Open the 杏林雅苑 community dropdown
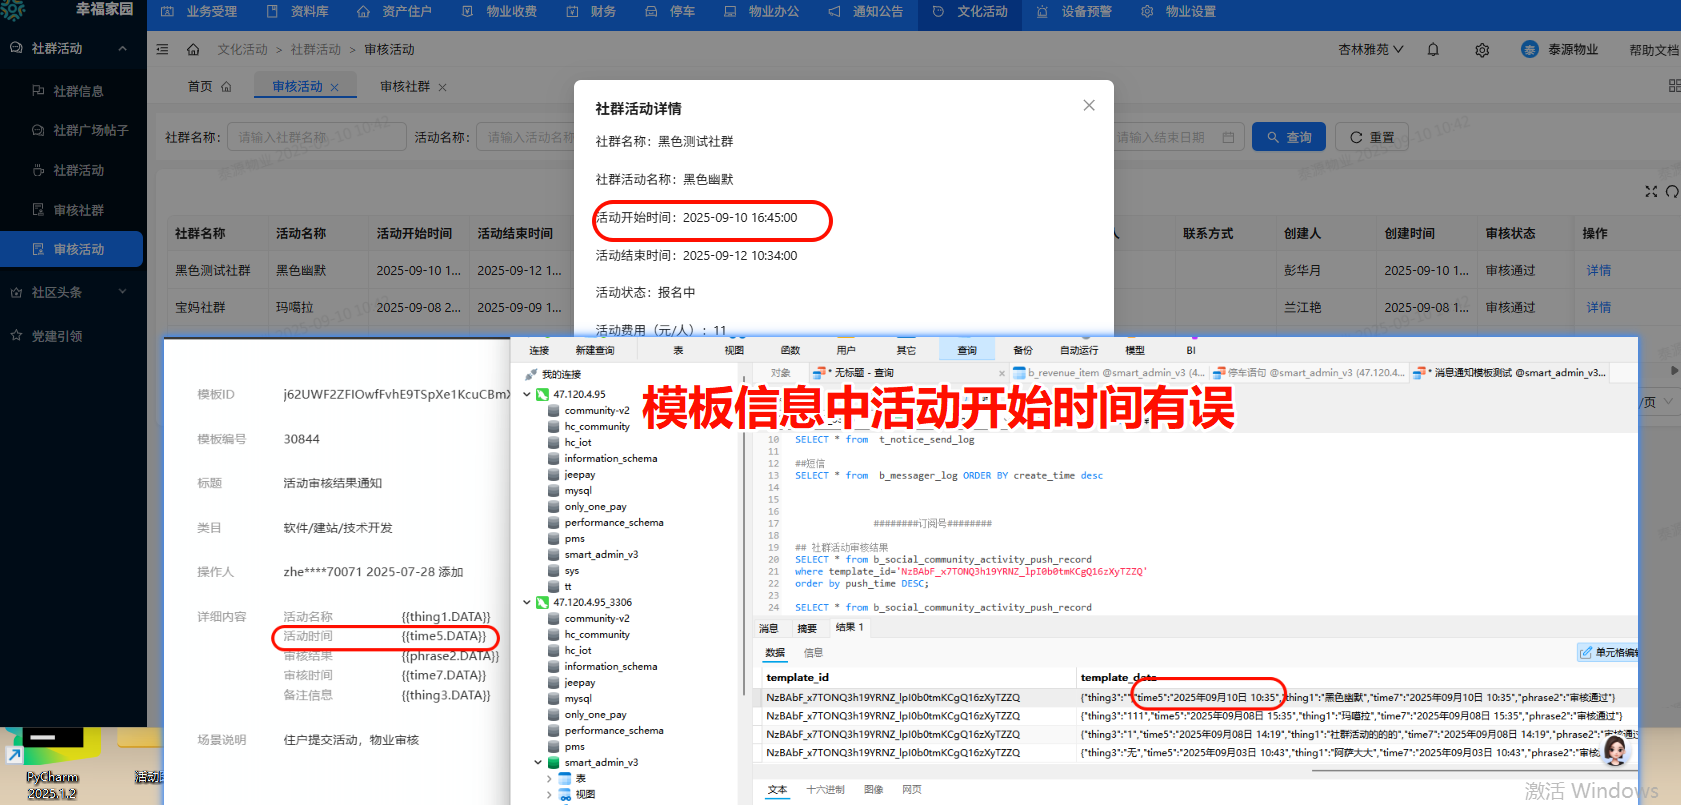 pos(1371,49)
